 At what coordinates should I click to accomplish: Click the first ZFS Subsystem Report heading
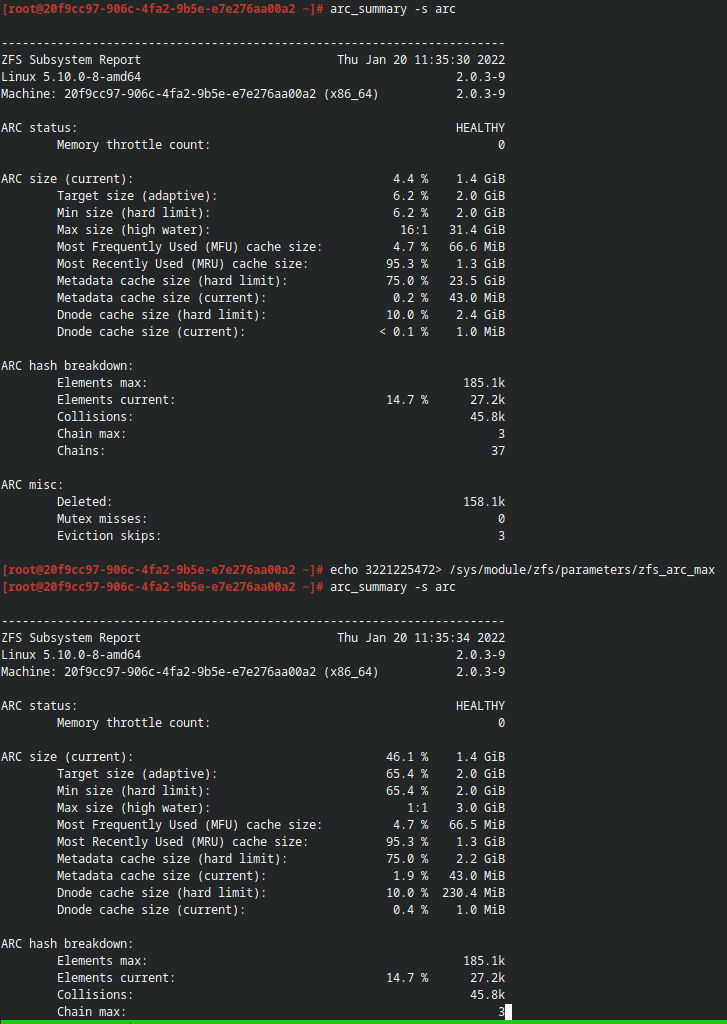click(71, 60)
